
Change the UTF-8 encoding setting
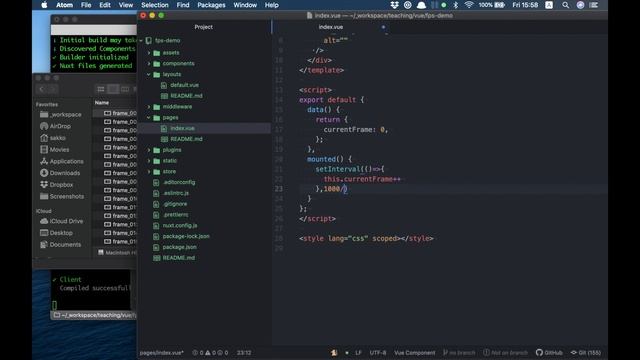point(378,353)
